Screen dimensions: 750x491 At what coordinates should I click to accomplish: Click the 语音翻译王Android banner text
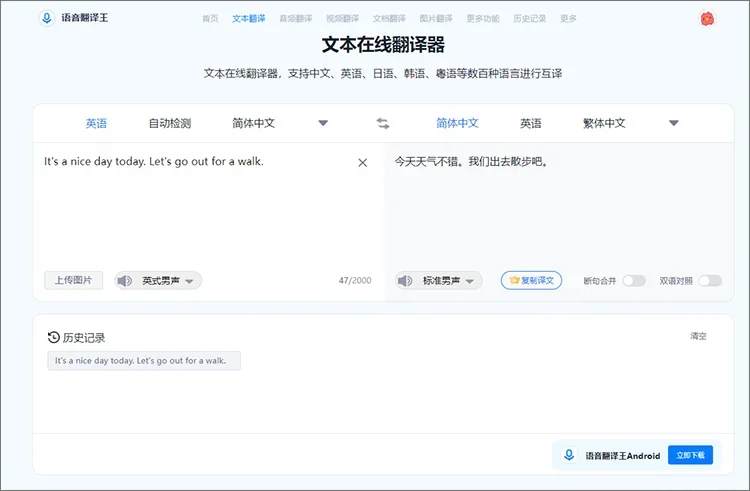coord(623,456)
